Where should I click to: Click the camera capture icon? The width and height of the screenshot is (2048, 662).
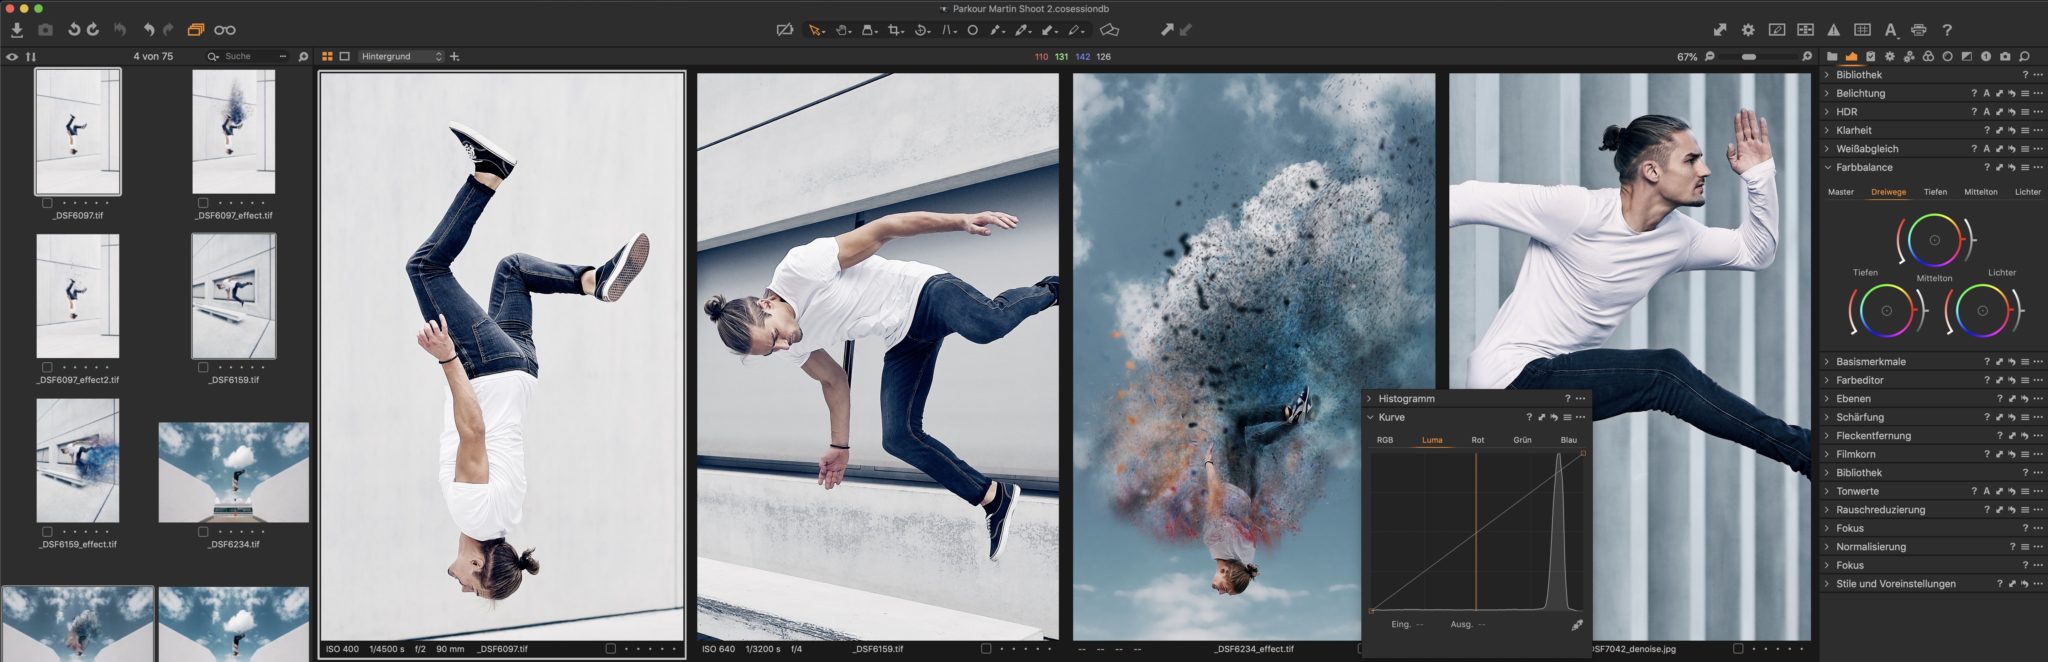pos(45,30)
